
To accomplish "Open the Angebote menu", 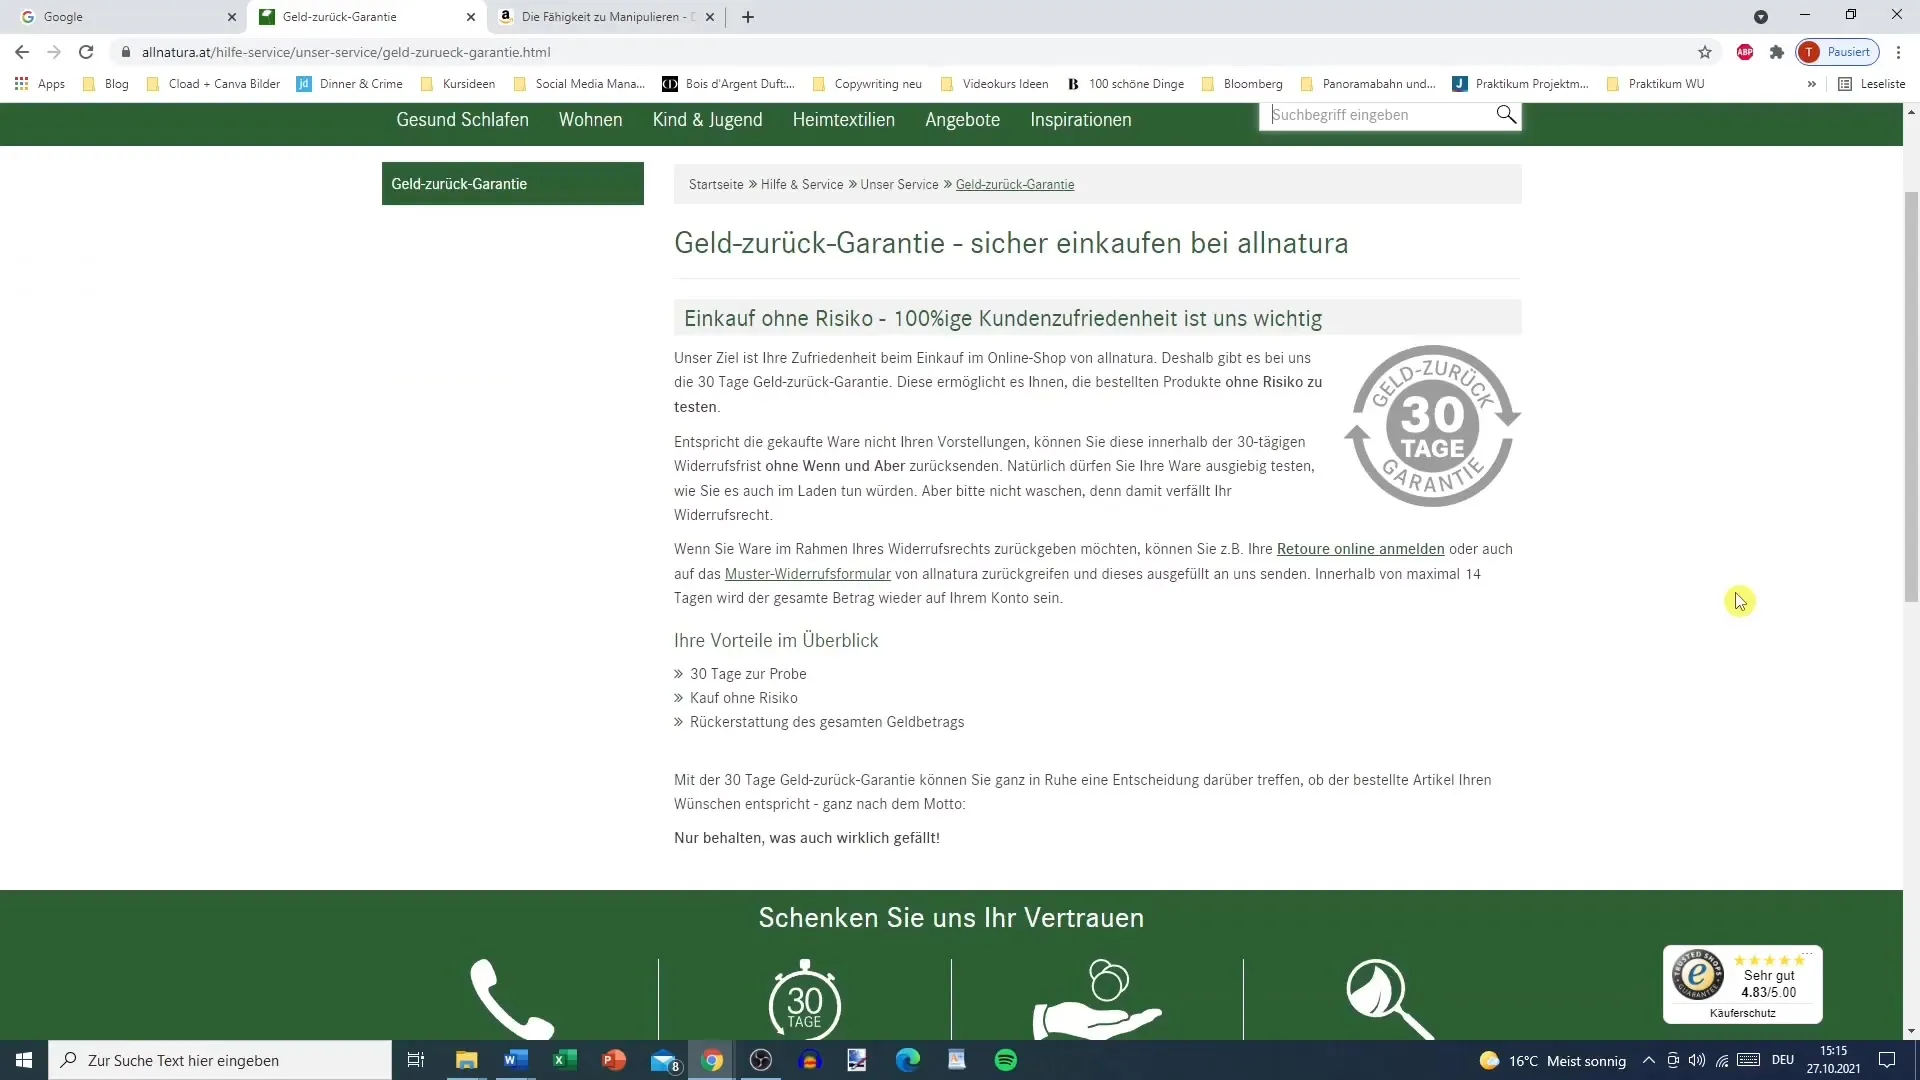I will tap(962, 120).
